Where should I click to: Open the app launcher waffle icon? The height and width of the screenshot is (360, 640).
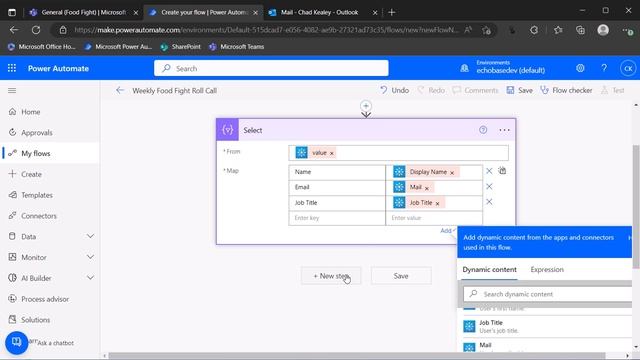12,68
